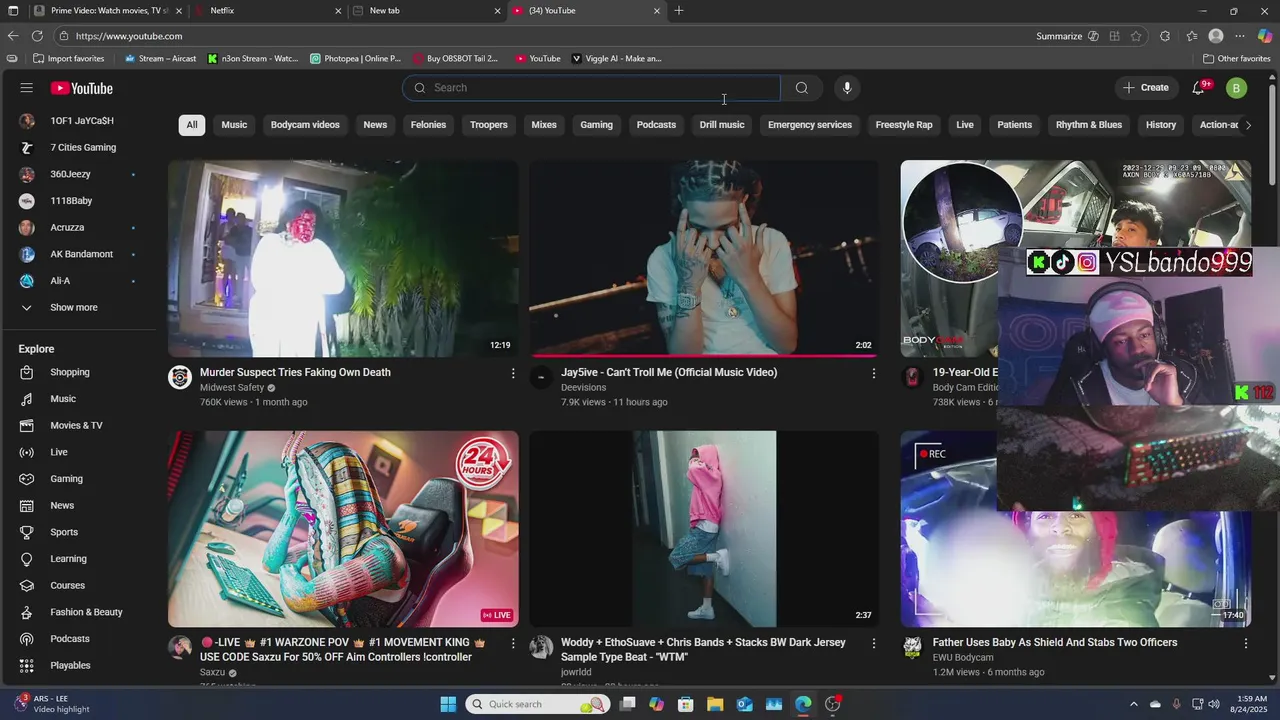Select the Music filter chip
Viewport: 1280px width, 720px height.
(234, 125)
